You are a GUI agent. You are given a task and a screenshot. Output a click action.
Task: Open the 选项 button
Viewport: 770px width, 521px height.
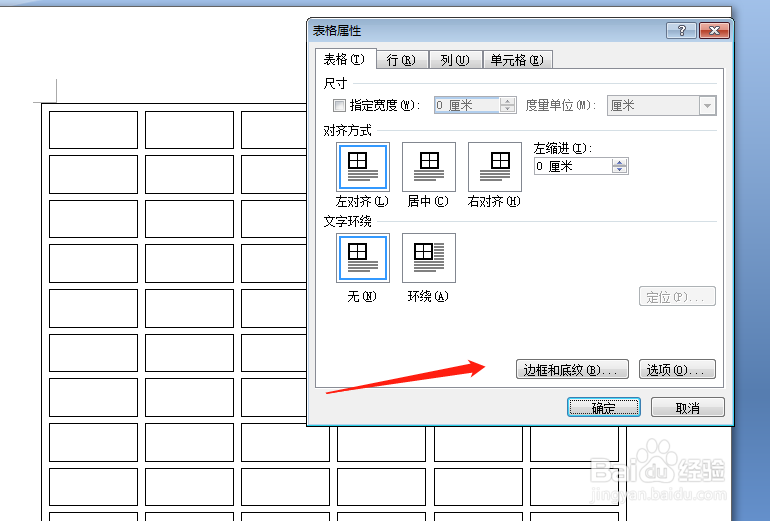click(677, 369)
